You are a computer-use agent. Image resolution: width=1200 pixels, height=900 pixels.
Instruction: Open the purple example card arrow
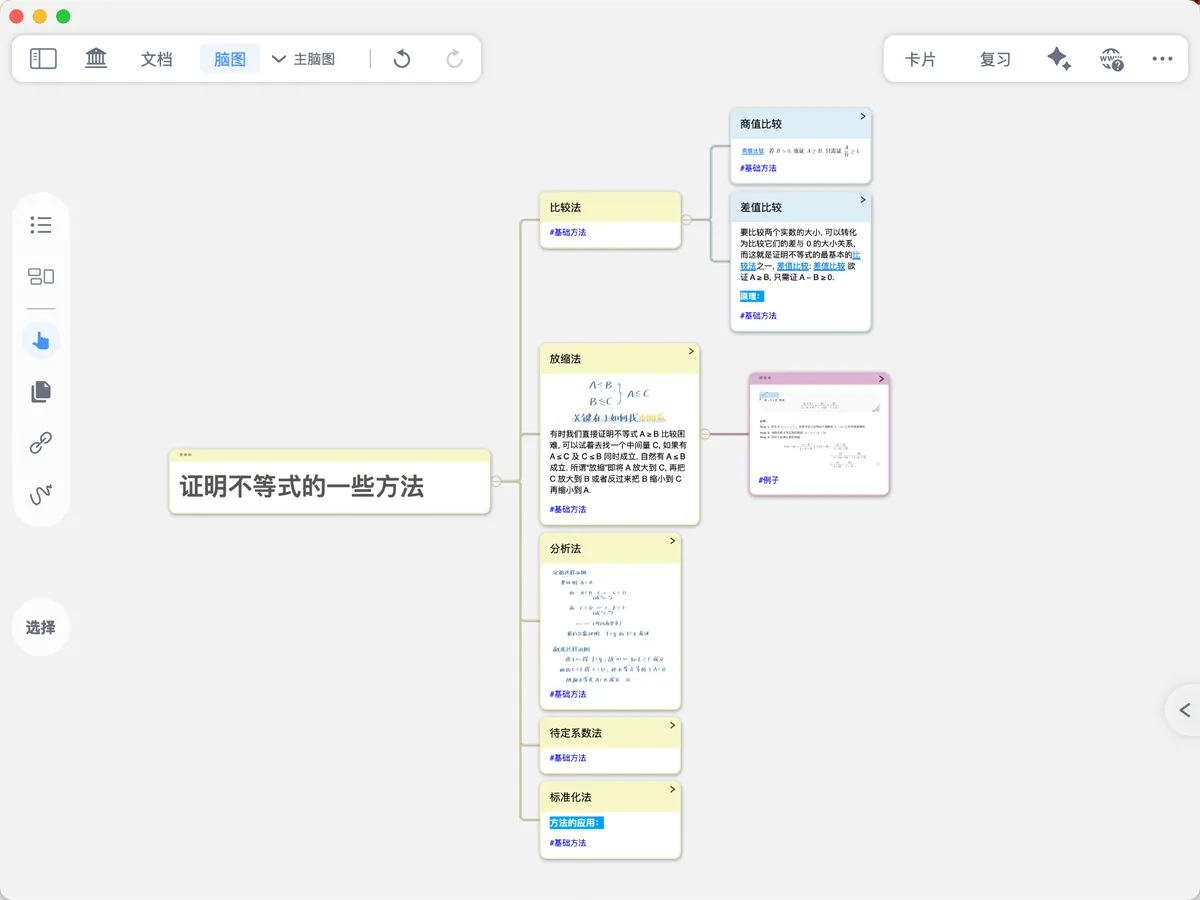click(881, 379)
